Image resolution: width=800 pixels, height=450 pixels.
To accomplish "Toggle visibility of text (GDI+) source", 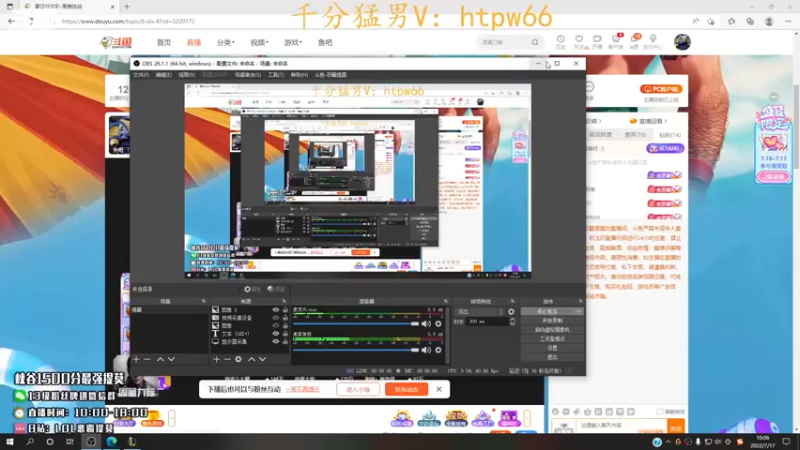I will pyautogui.click(x=276, y=334).
